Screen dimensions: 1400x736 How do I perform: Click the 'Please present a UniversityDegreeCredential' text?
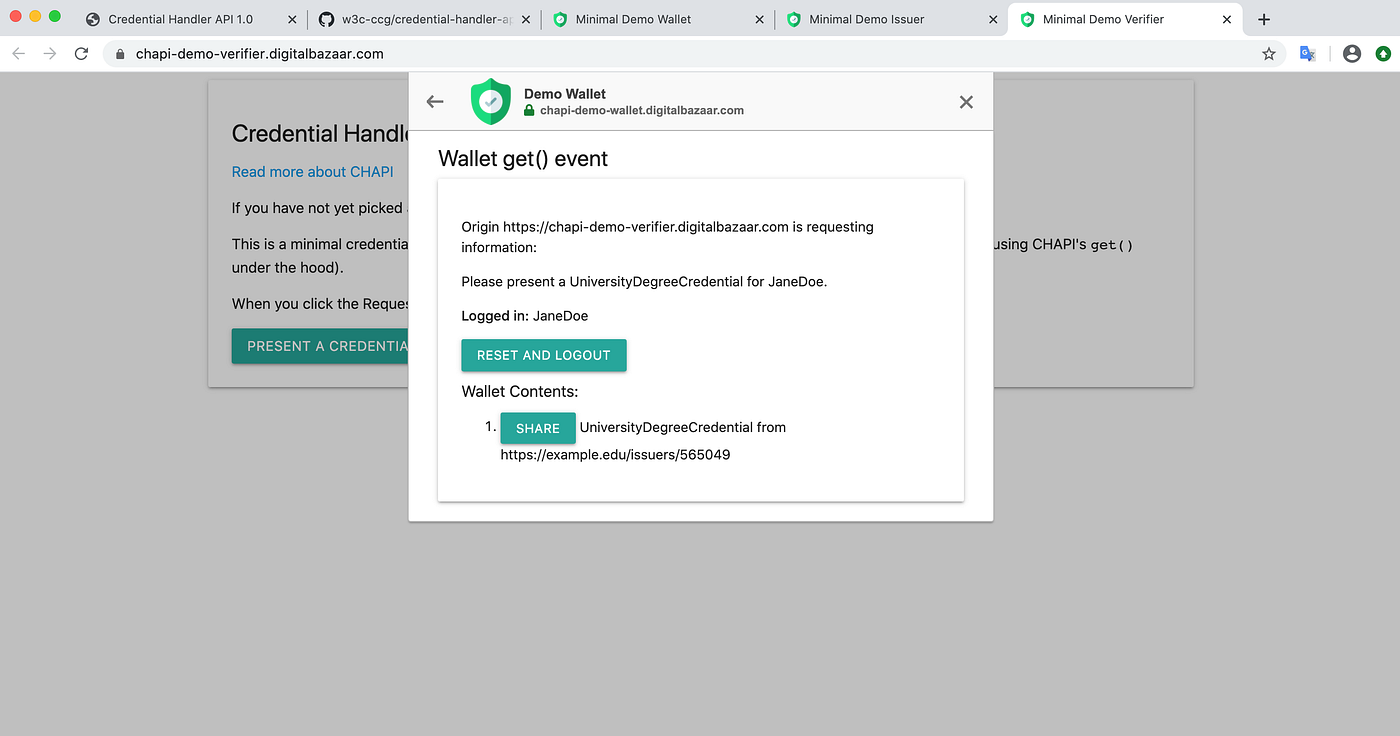pos(644,281)
